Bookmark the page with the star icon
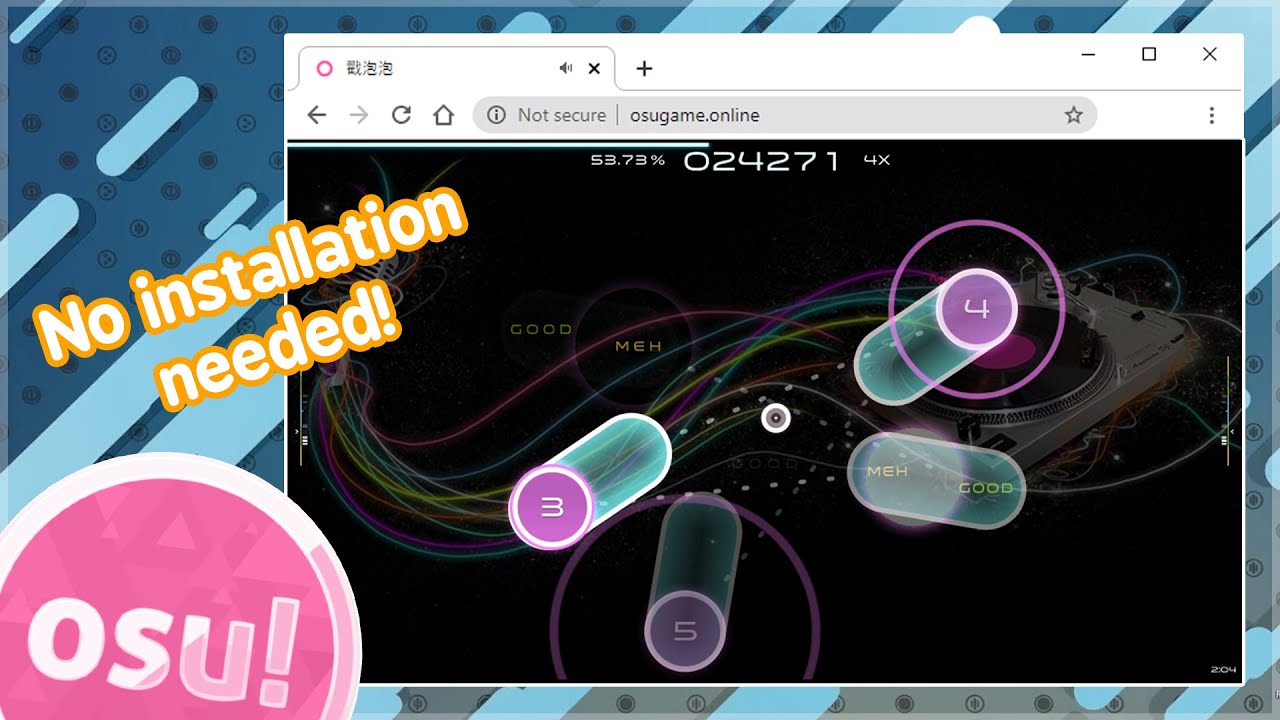This screenshot has width=1280, height=720. 1073,115
